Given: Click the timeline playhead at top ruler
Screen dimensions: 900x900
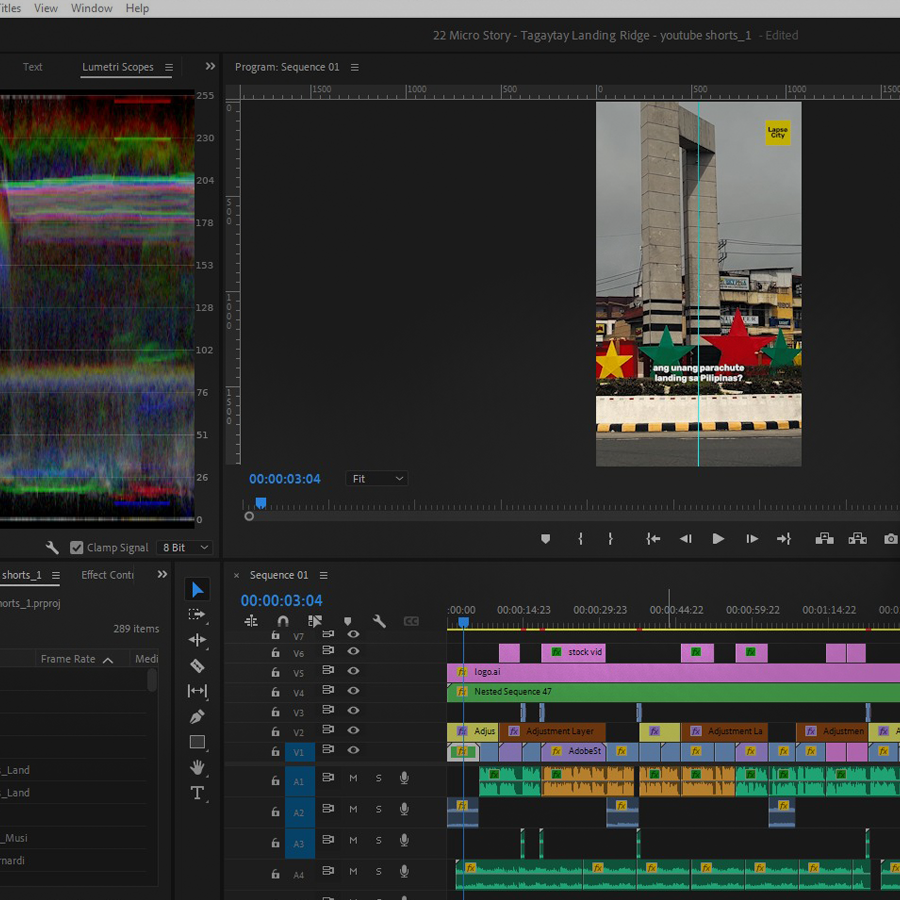Looking at the screenshot, I should pyautogui.click(x=463, y=622).
